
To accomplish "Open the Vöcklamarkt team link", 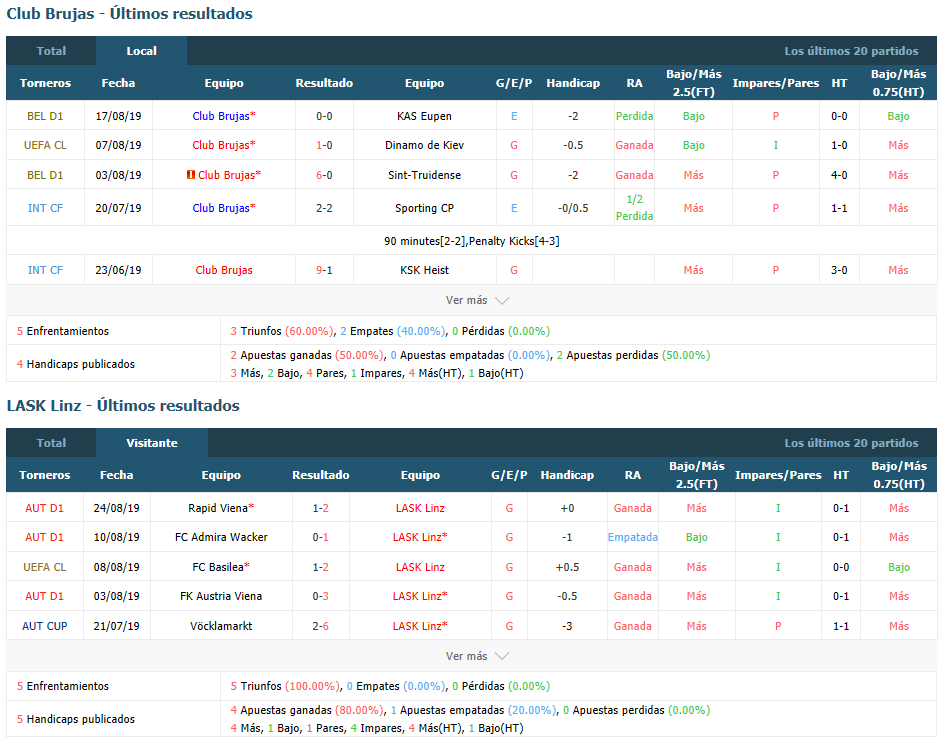I will [x=221, y=626].
